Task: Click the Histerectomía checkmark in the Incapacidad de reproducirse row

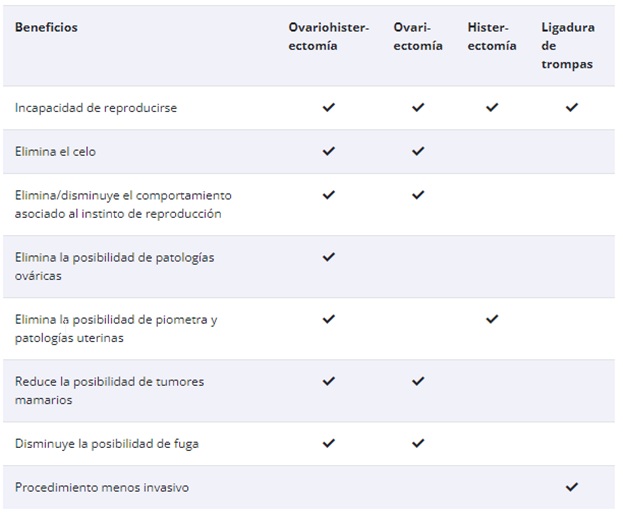Action: [492, 107]
